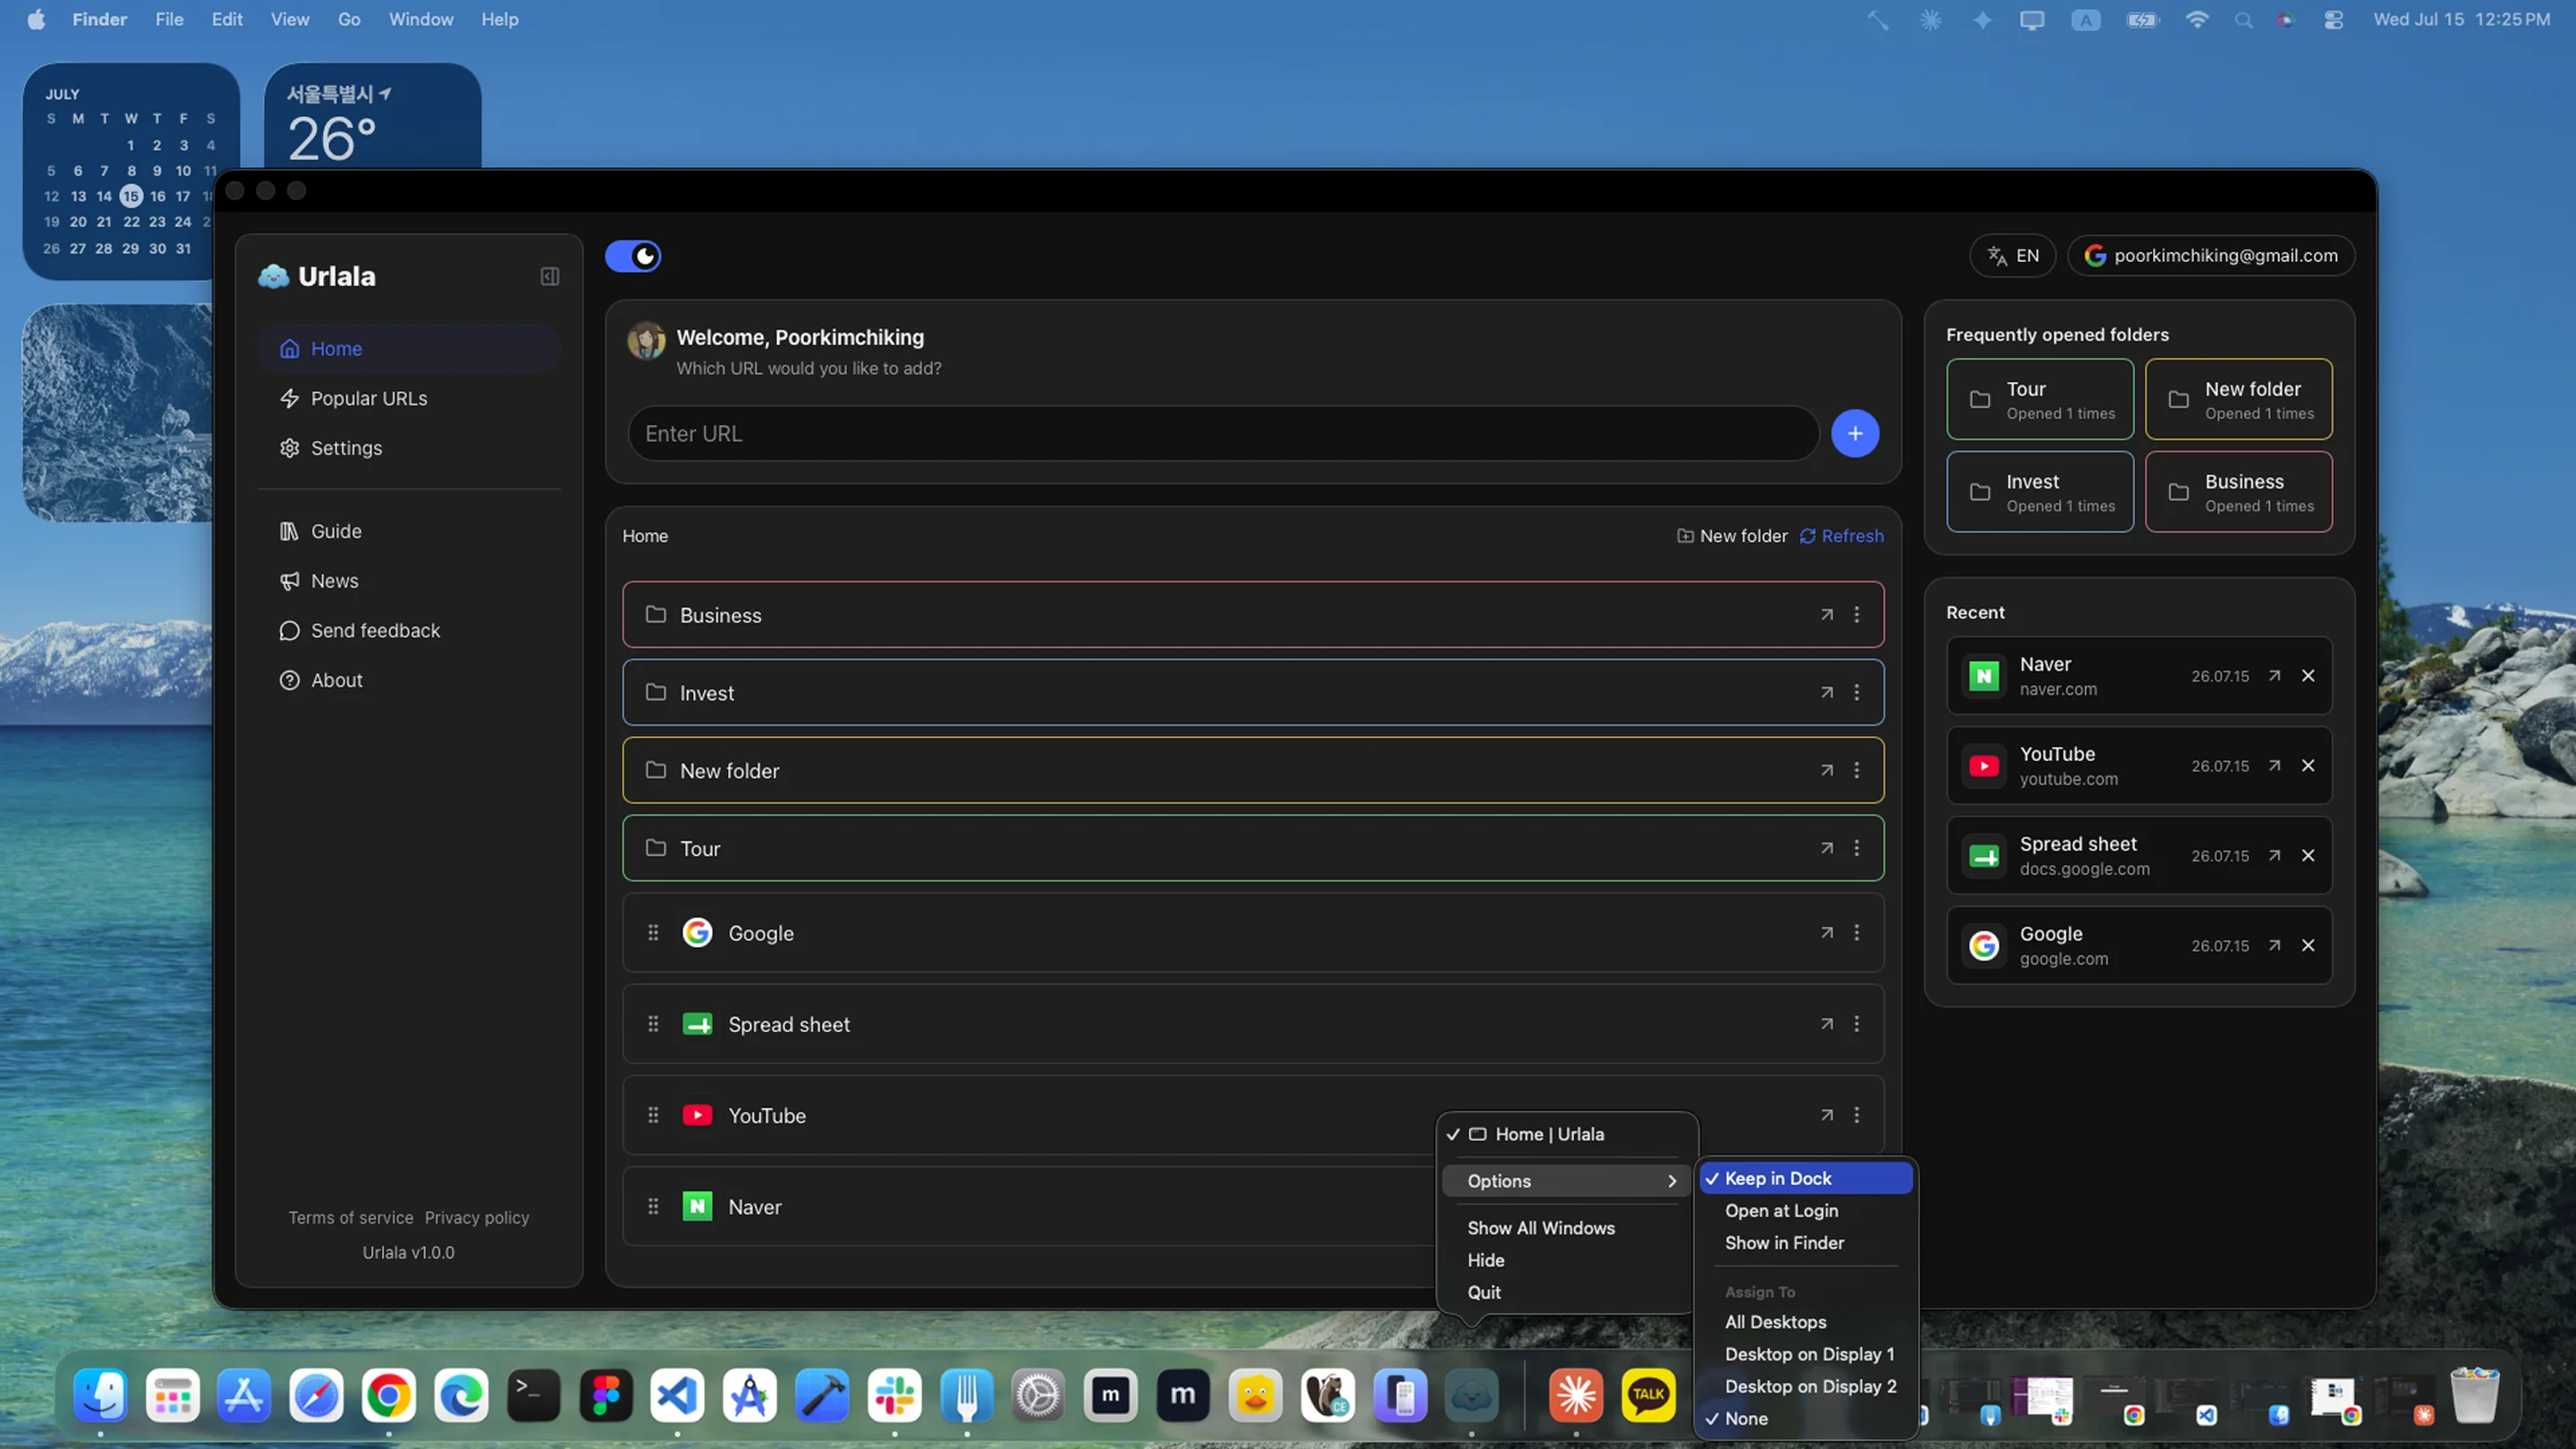
Task: Click the blue plus add-URL button
Action: tap(1855, 433)
